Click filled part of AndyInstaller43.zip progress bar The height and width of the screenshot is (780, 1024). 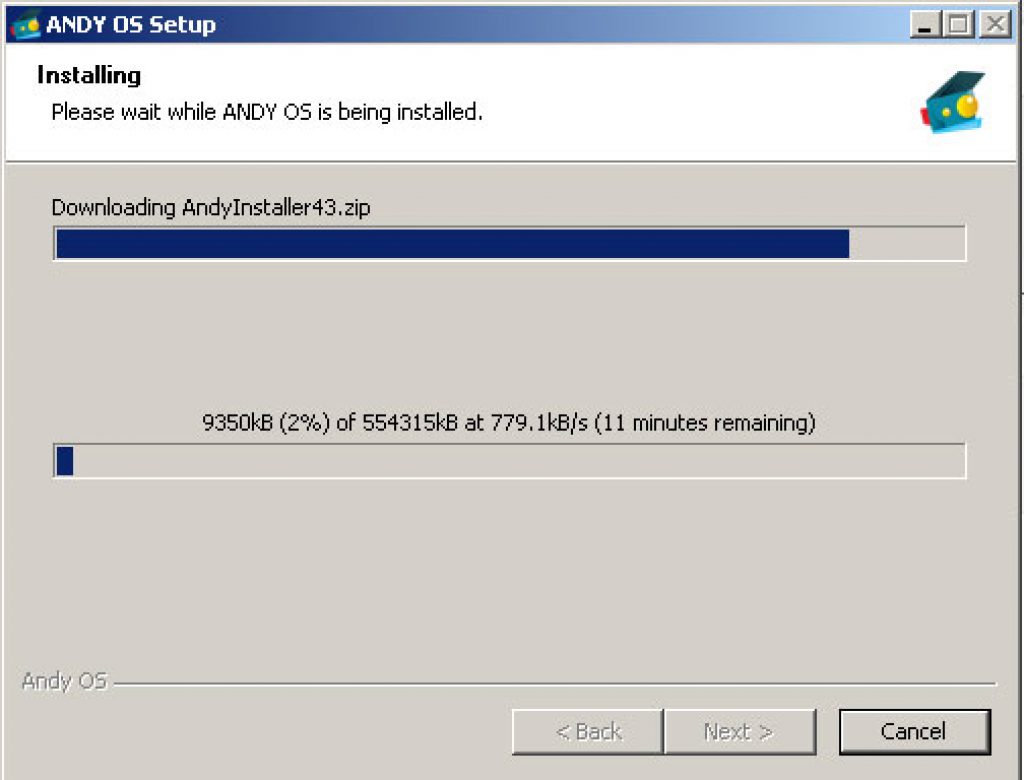452,244
